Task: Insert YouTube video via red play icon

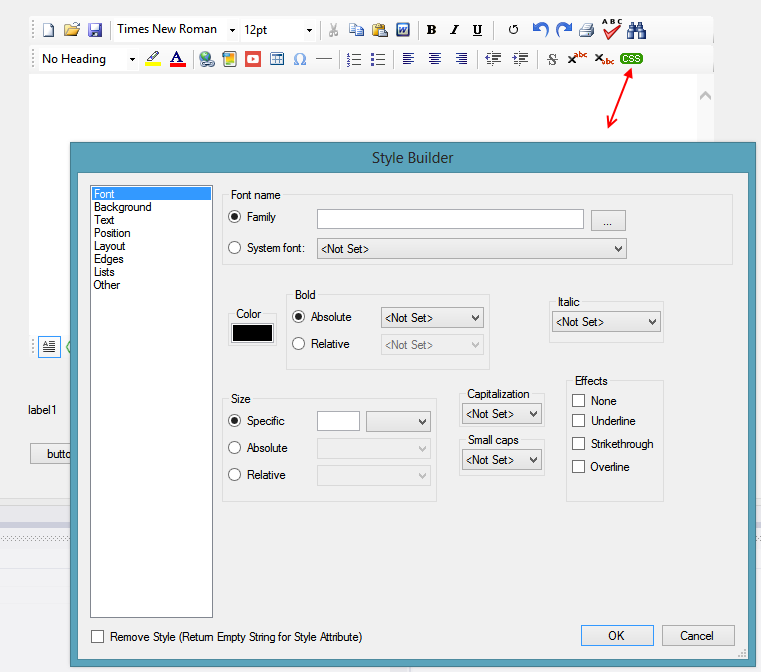Action: click(253, 59)
